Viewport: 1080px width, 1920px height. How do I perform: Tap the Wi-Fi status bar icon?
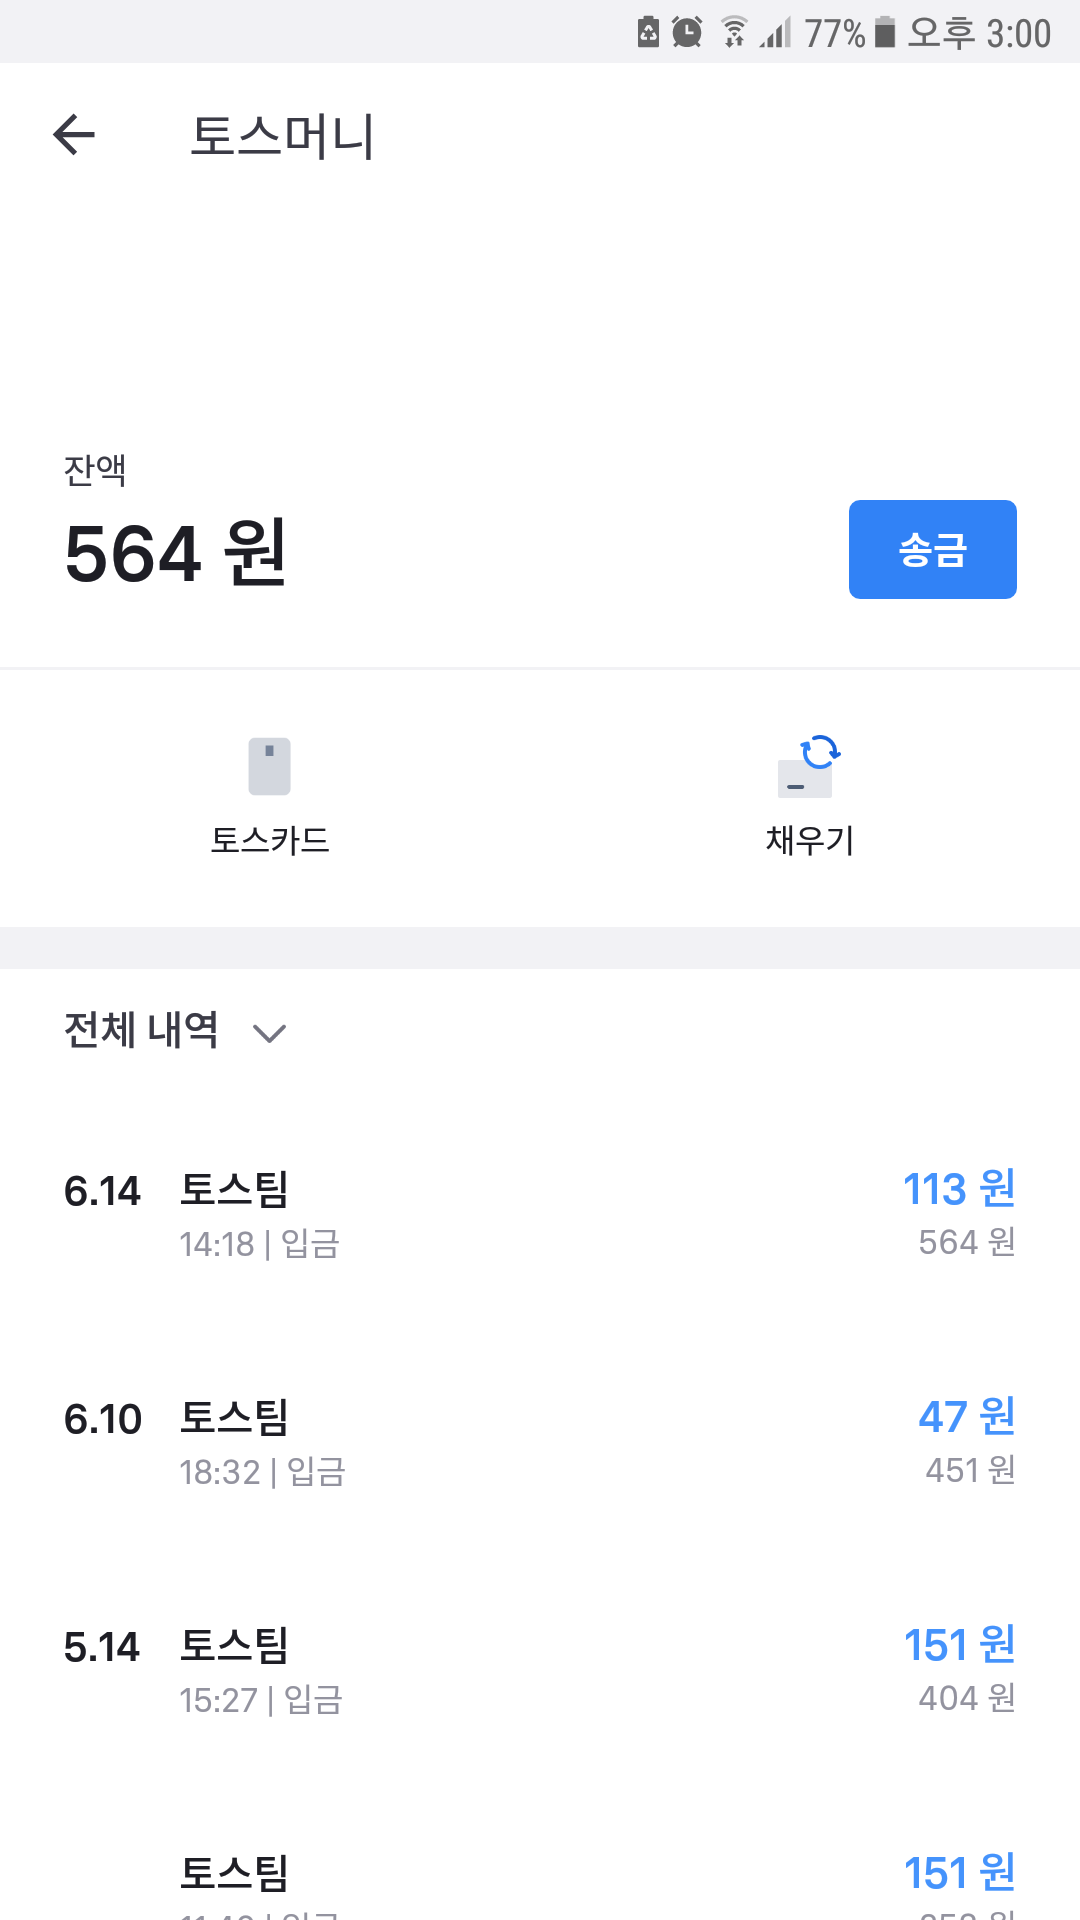pos(734,32)
